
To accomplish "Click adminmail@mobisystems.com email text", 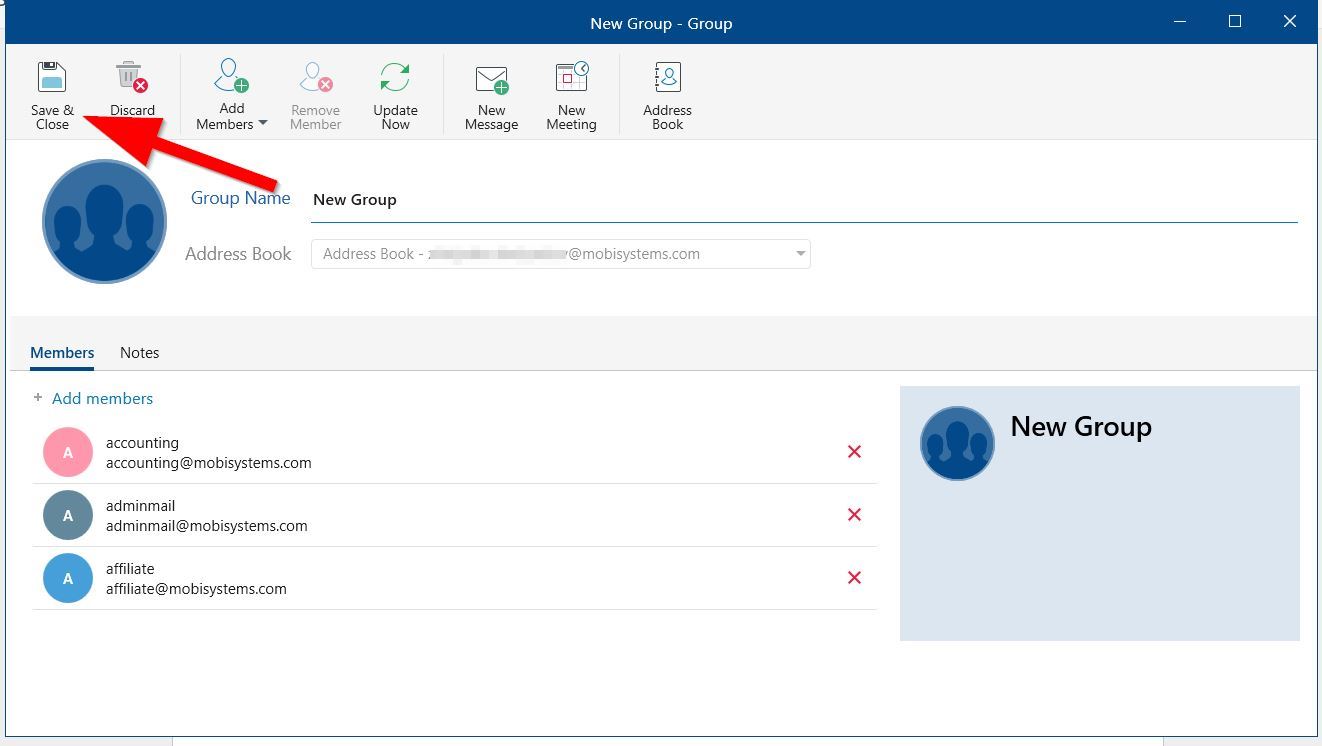I will click(207, 526).
